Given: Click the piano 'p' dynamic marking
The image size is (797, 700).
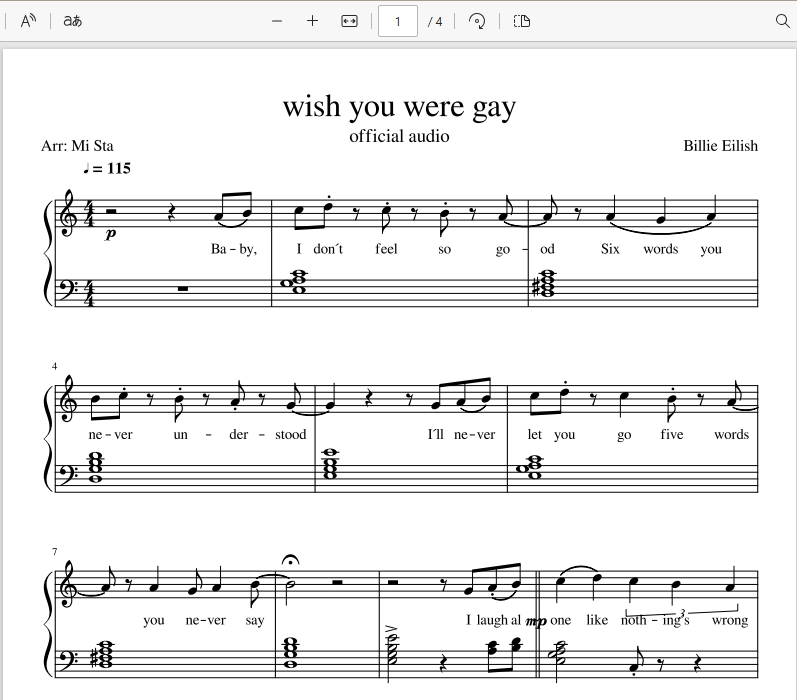Looking at the screenshot, I should pyautogui.click(x=111, y=233).
